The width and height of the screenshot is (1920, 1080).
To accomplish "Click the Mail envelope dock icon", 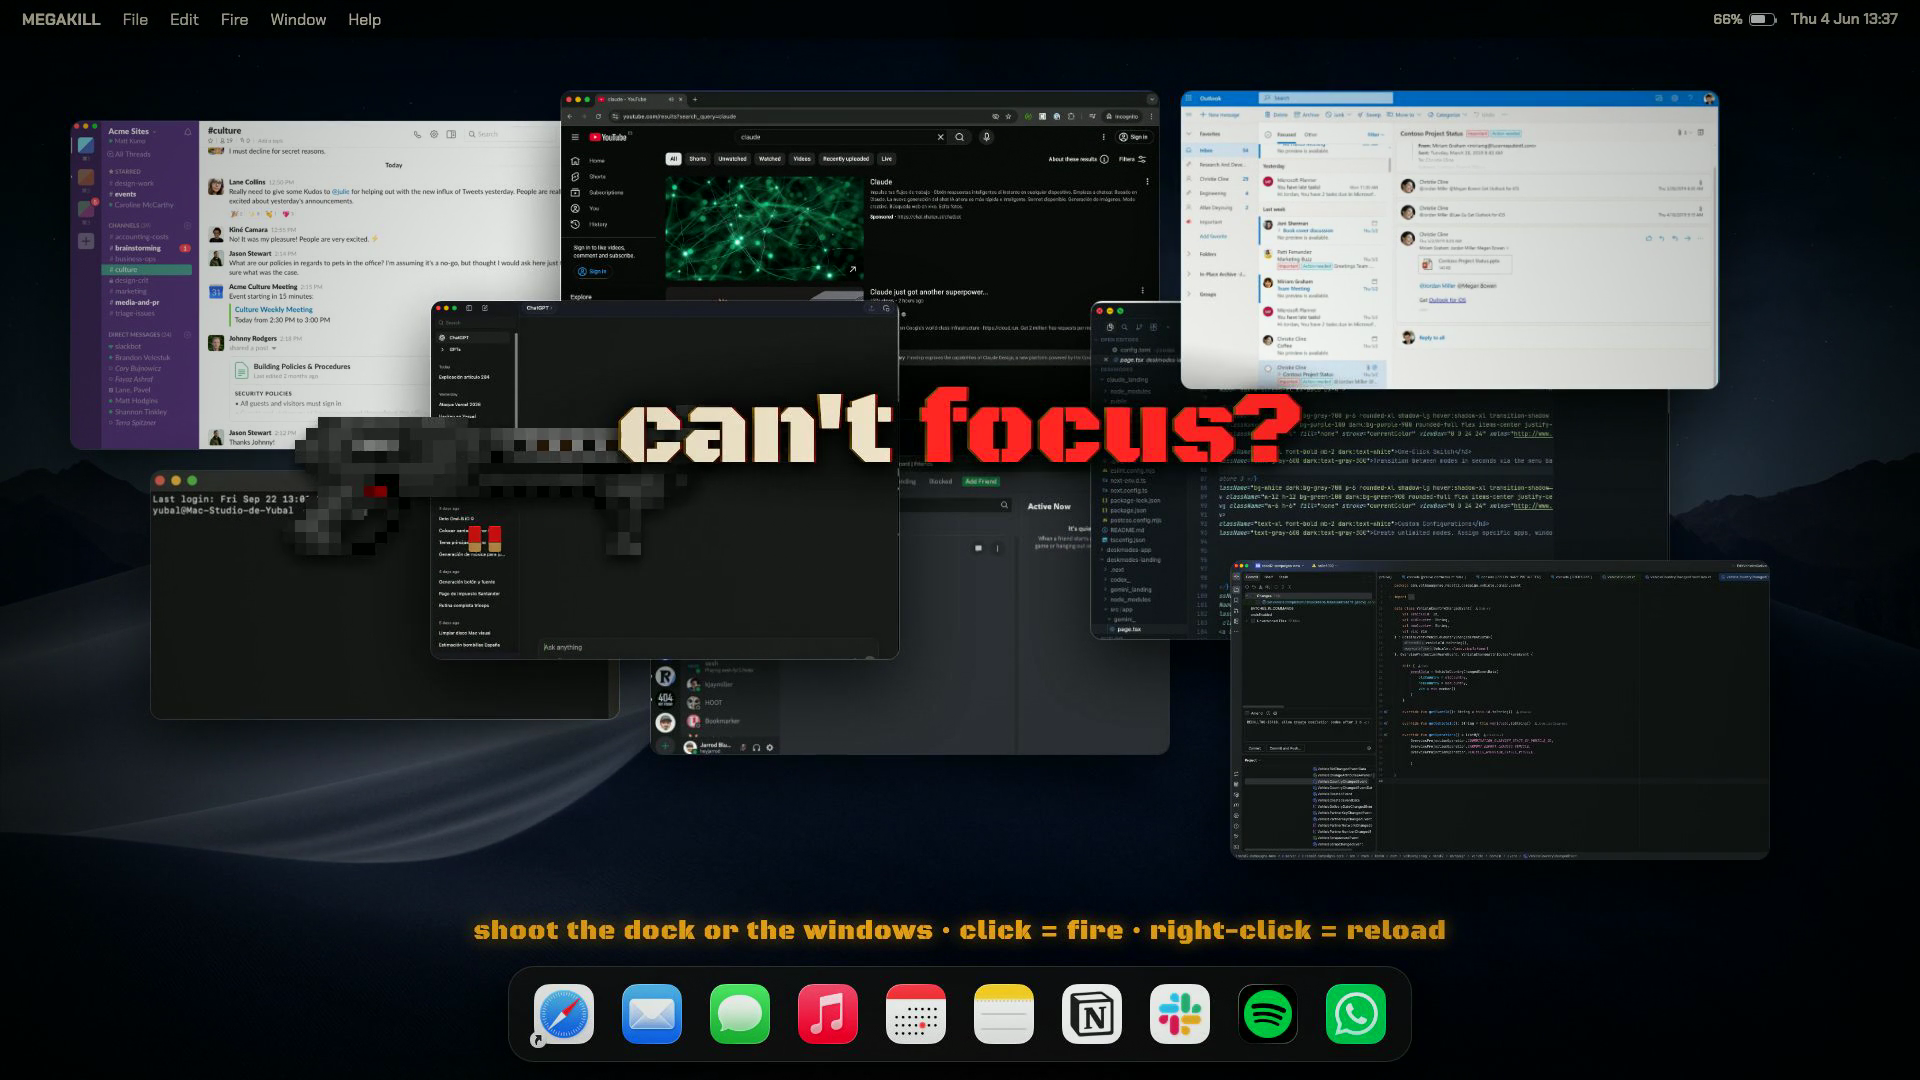I will coord(652,1014).
